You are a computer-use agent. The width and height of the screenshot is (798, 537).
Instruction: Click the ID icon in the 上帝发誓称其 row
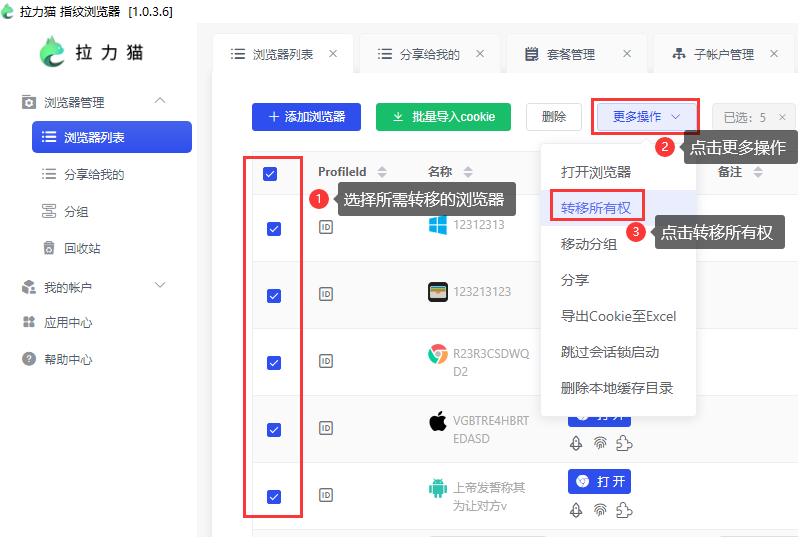click(326, 495)
